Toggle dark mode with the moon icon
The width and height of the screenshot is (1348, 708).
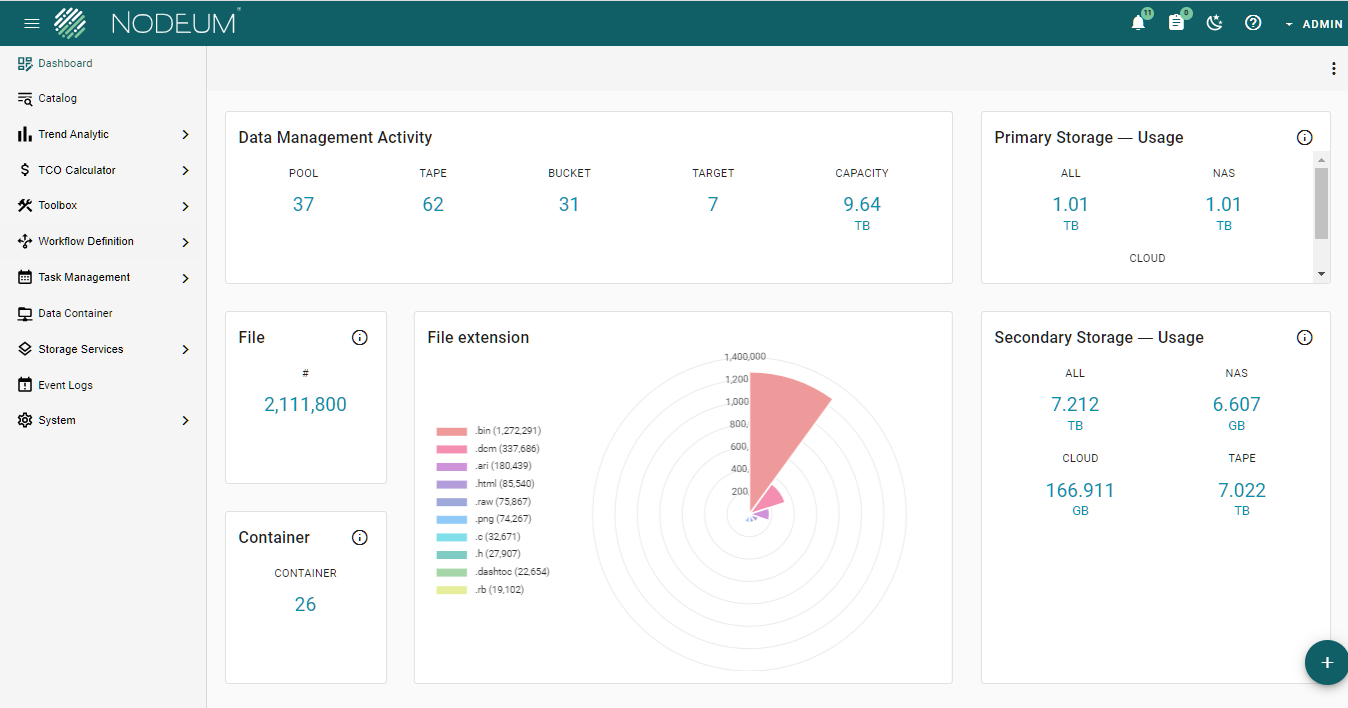[x=1215, y=22]
